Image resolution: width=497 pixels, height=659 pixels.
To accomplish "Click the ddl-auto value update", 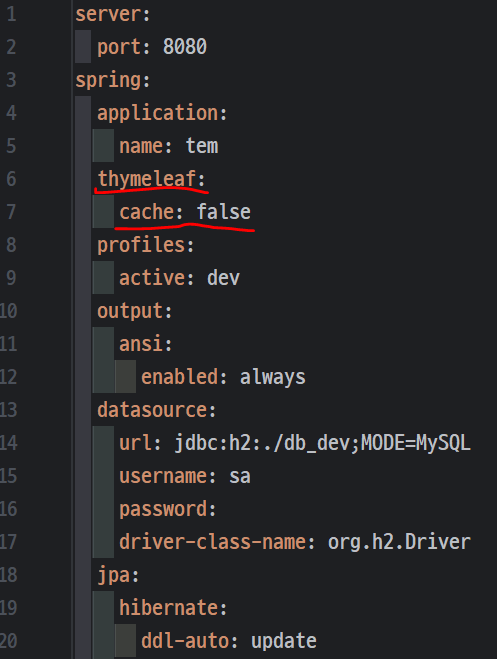I will pyautogui.click(x=284, y=641).
